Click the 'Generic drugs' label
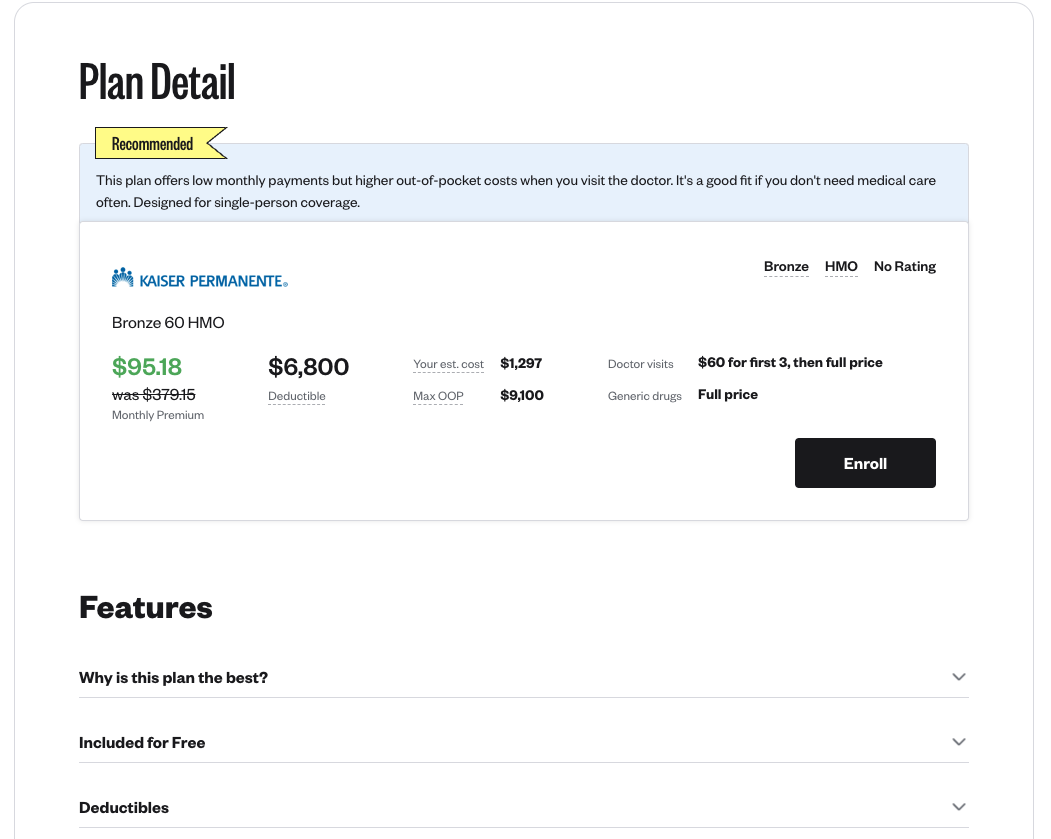This screenshot has height=839, width=1051. [x=645, y=396]
